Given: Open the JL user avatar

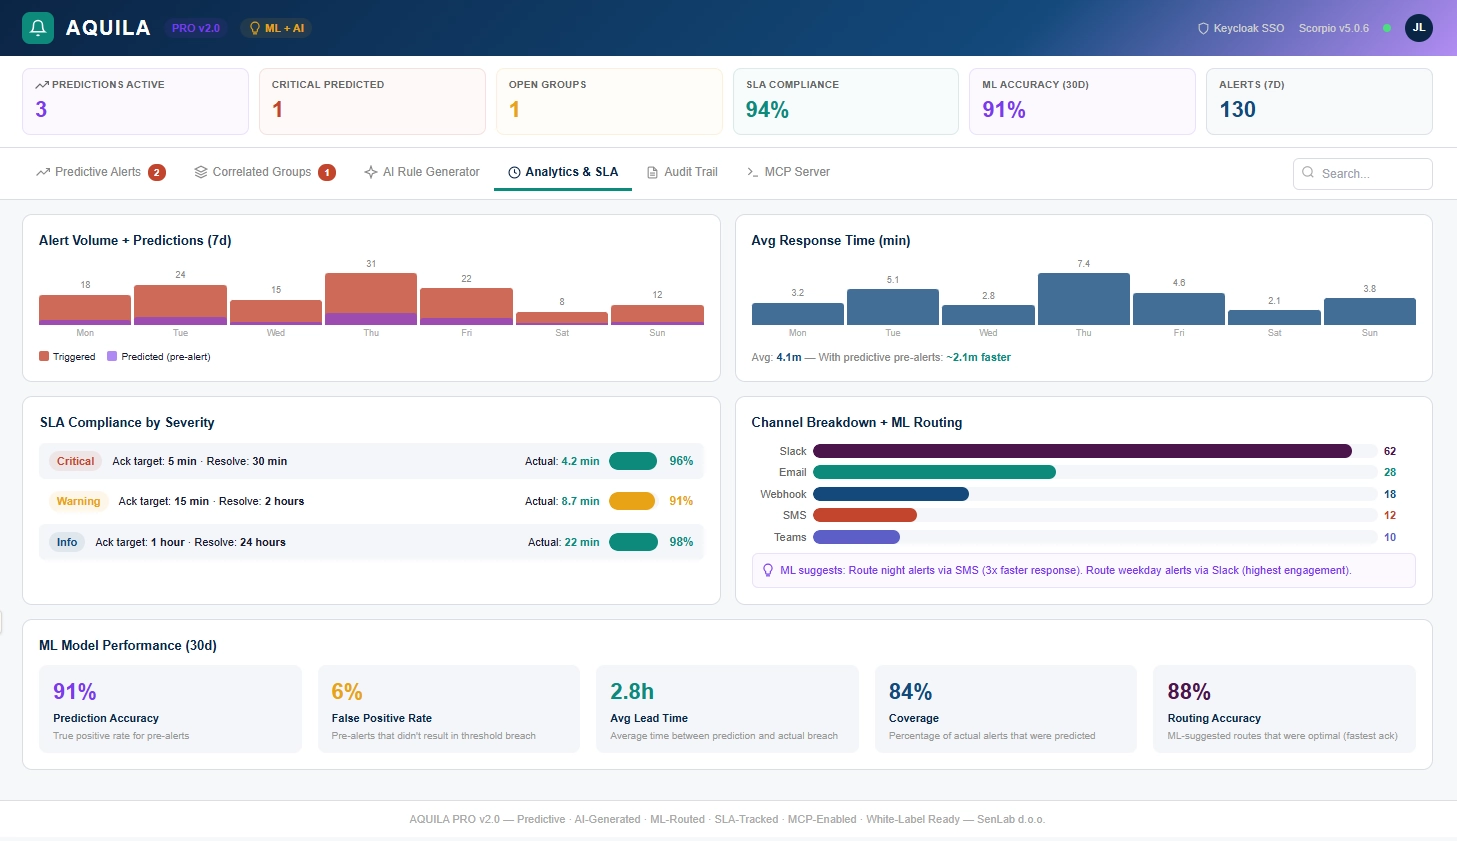Looking at the screenshot, I should coord(1418,28).
